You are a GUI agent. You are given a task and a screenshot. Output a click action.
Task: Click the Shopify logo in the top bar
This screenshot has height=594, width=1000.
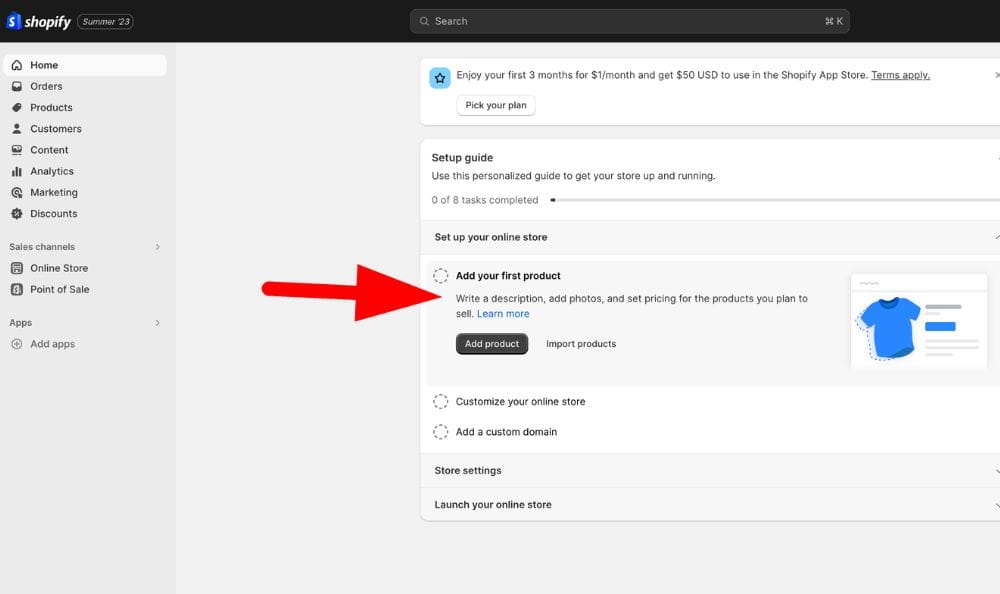point(40,21)
